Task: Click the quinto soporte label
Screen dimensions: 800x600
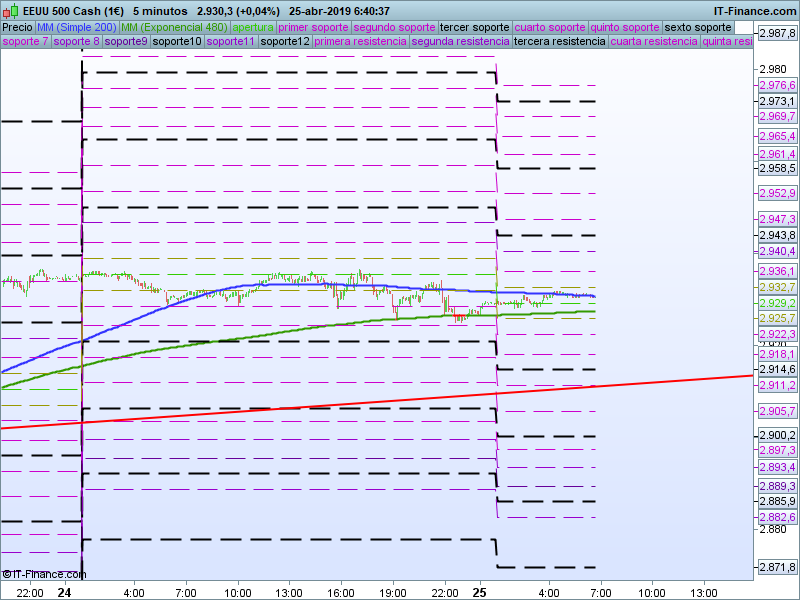Action: [625, 28]
